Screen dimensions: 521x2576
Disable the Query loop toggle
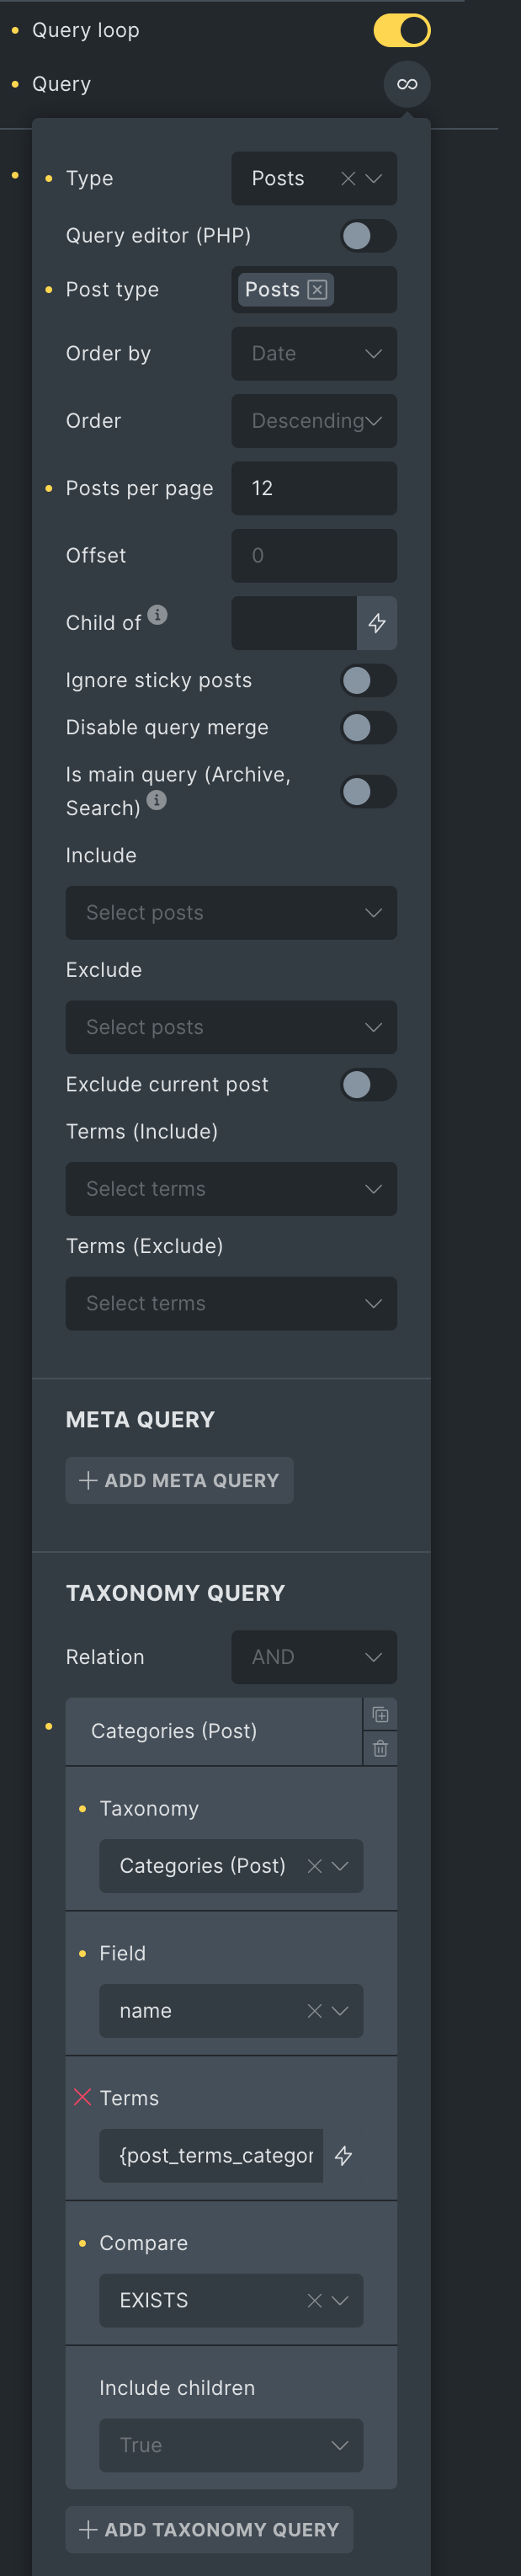coord(402,30)
